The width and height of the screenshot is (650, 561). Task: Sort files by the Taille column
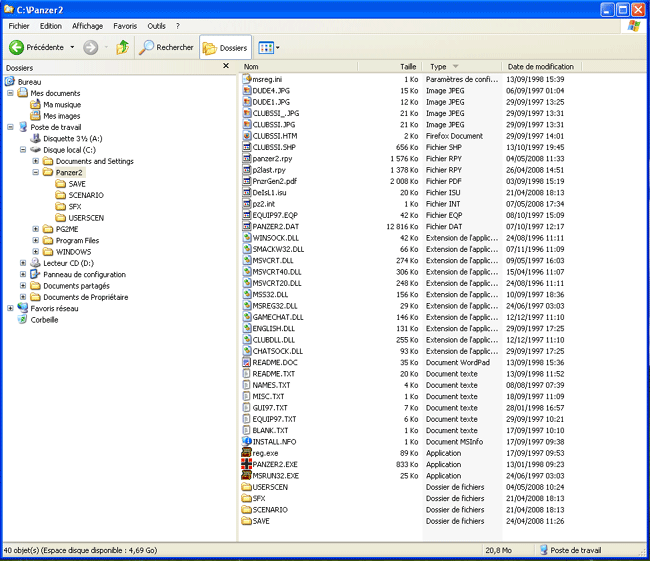tap(389, 66)
